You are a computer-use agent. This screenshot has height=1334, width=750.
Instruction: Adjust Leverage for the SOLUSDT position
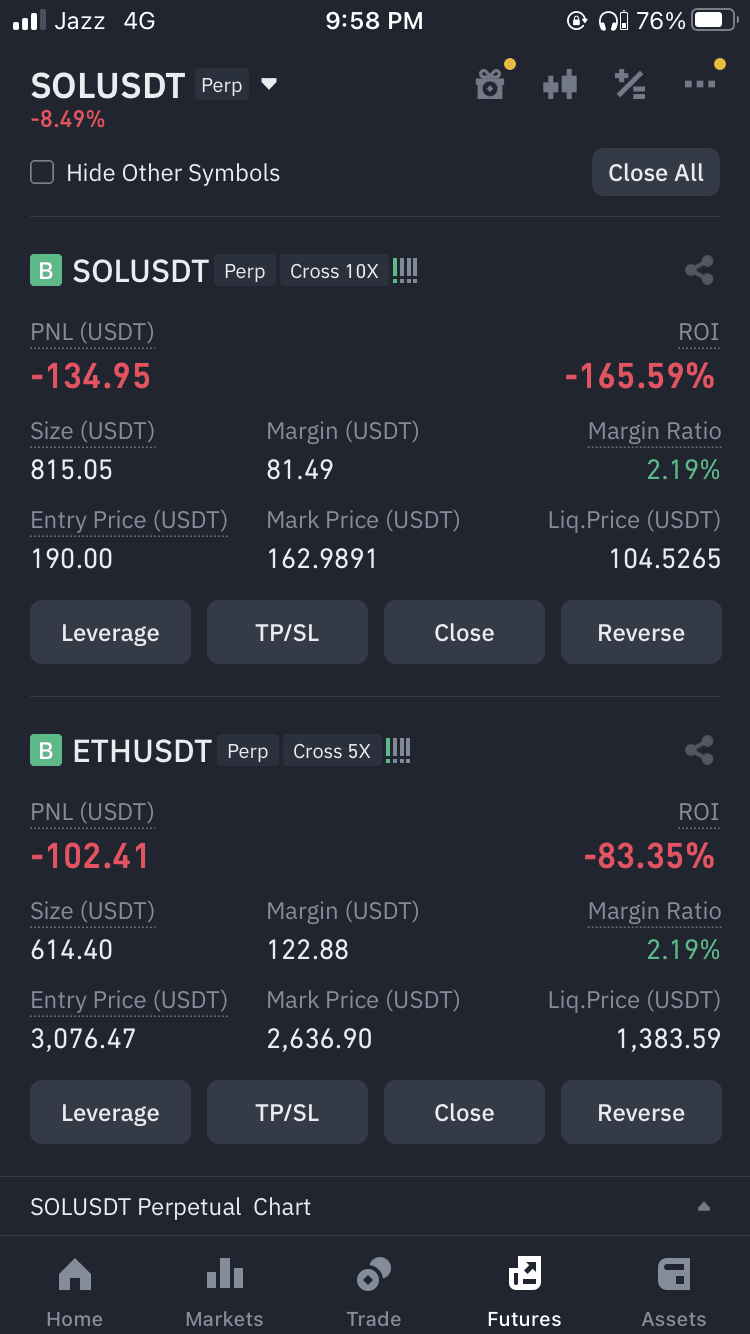[110, 632]
